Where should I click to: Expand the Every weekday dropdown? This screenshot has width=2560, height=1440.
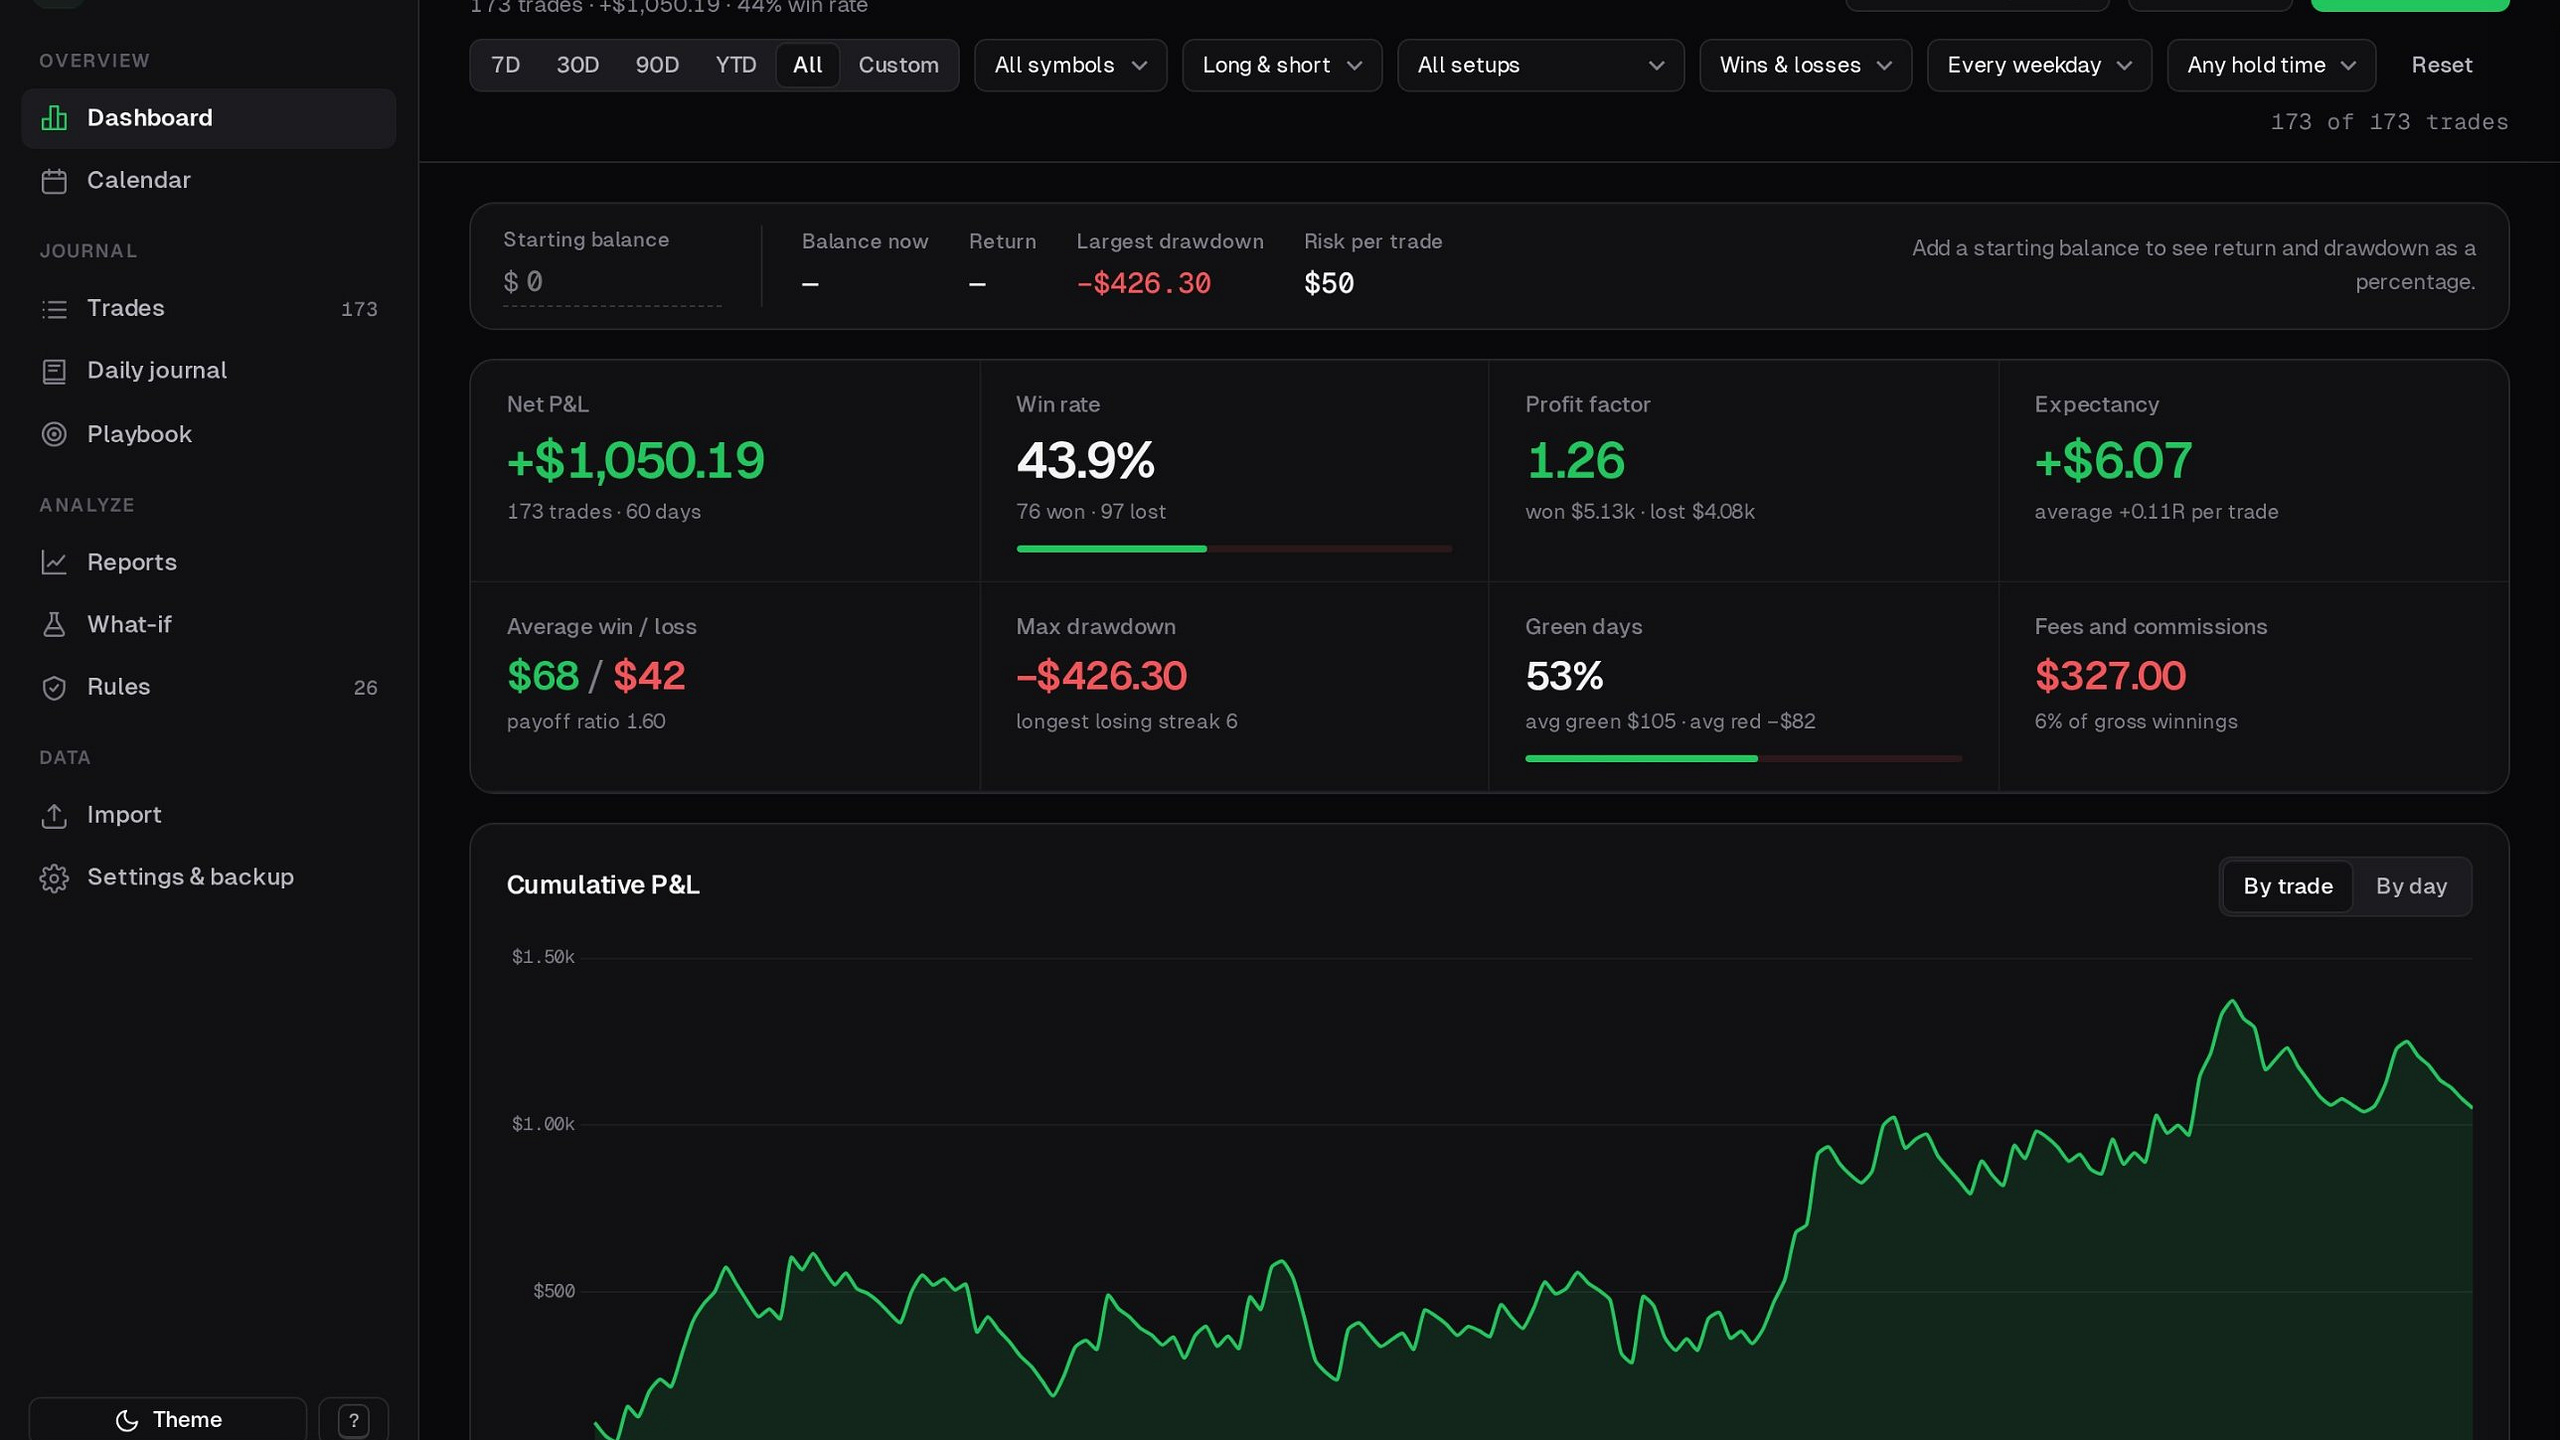(x=2039, y=65)
